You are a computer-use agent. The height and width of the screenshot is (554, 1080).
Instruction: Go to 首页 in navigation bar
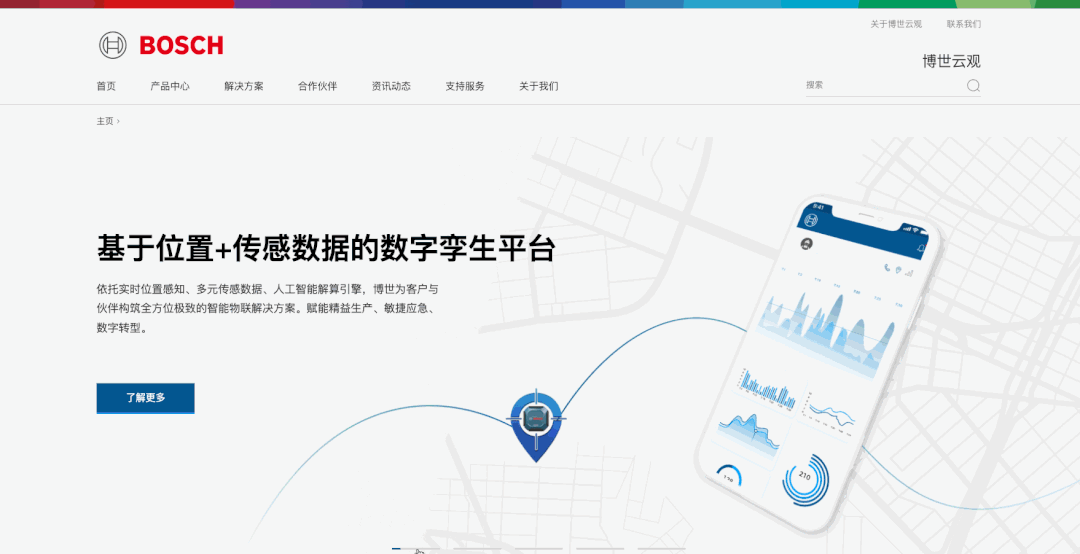coord(106,86)
